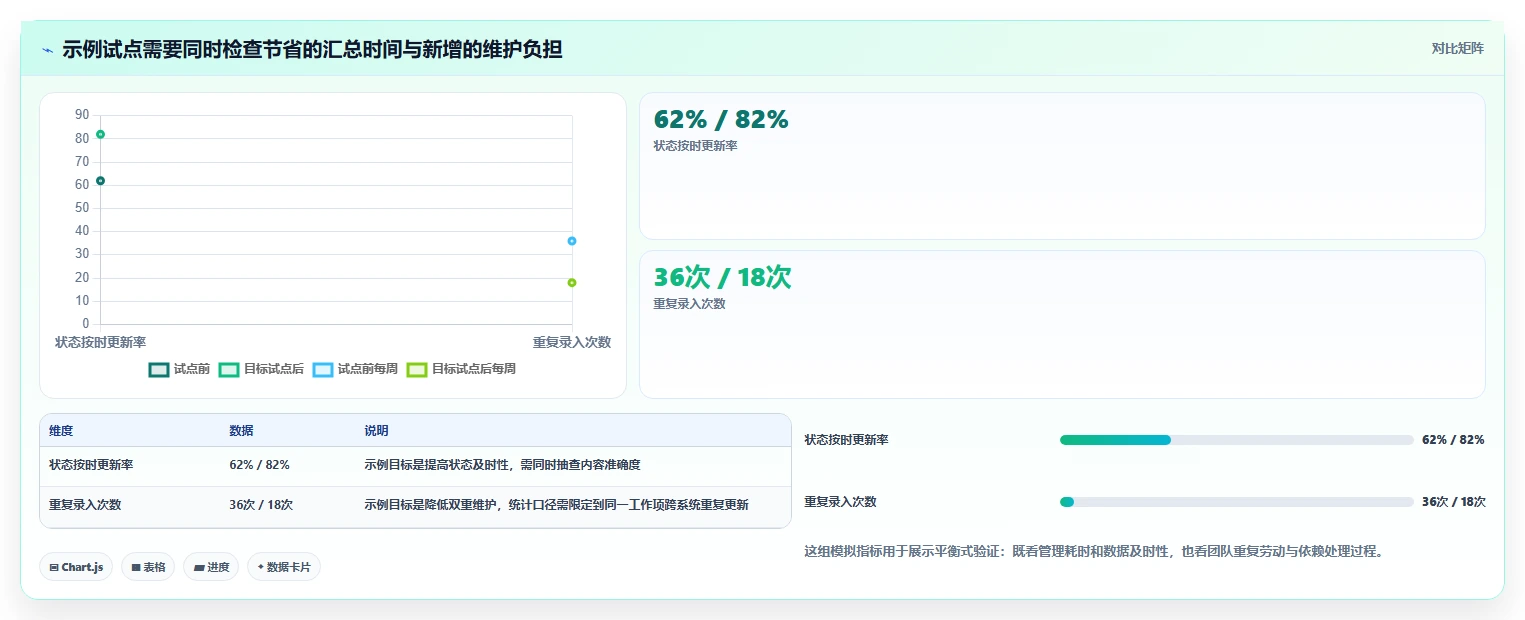
Task: Click the chart point at value 62
Action: point(100,181)
